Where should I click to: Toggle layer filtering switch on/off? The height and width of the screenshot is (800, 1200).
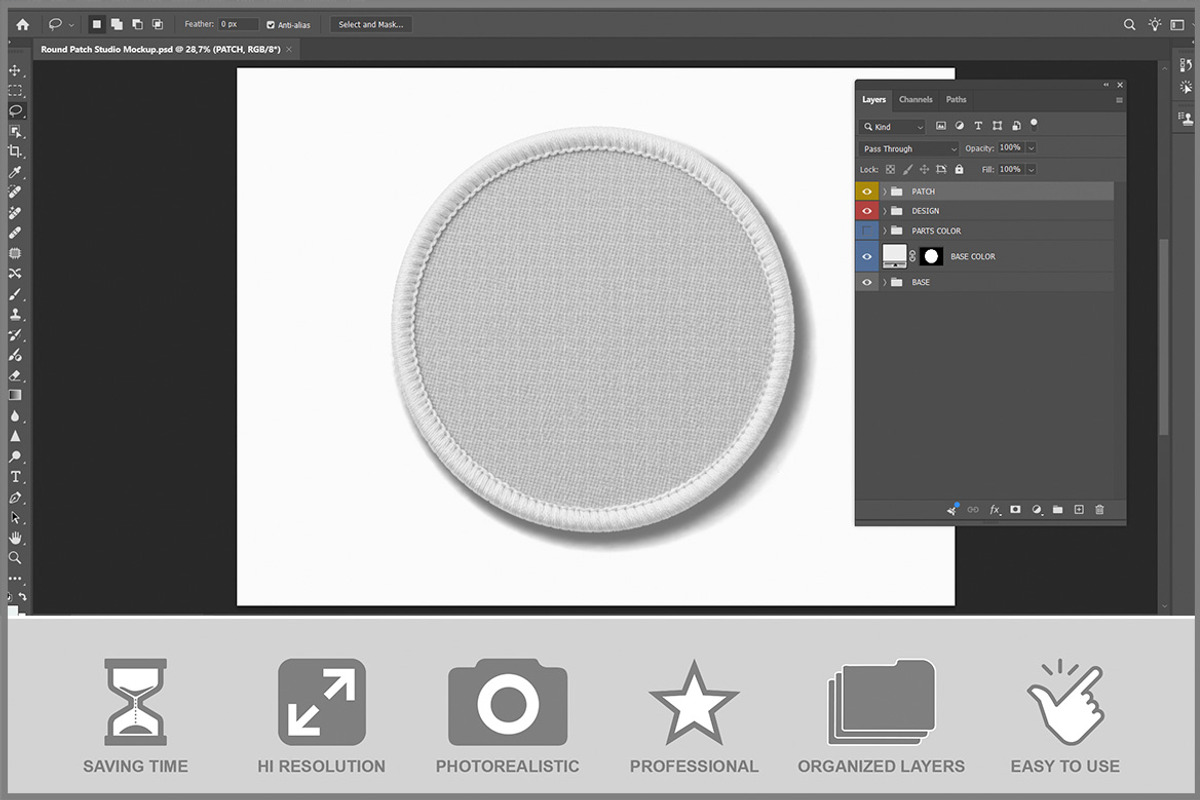click(x=1034, y=124)
